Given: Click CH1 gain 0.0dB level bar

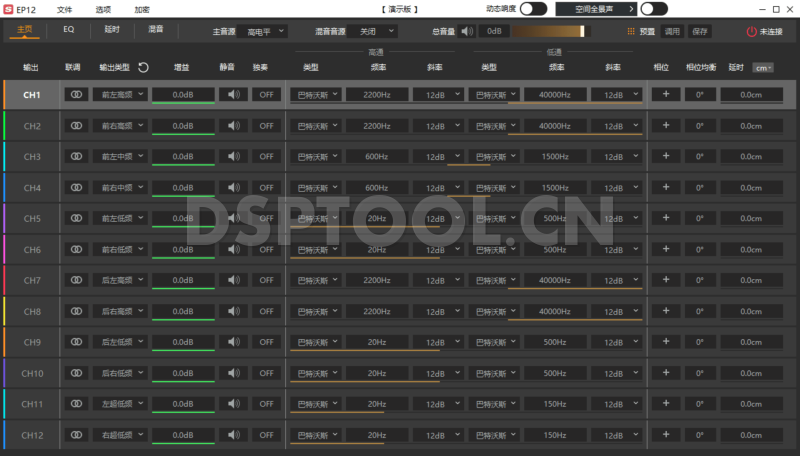Looking at the screenshot, I should tap(183, 95).
